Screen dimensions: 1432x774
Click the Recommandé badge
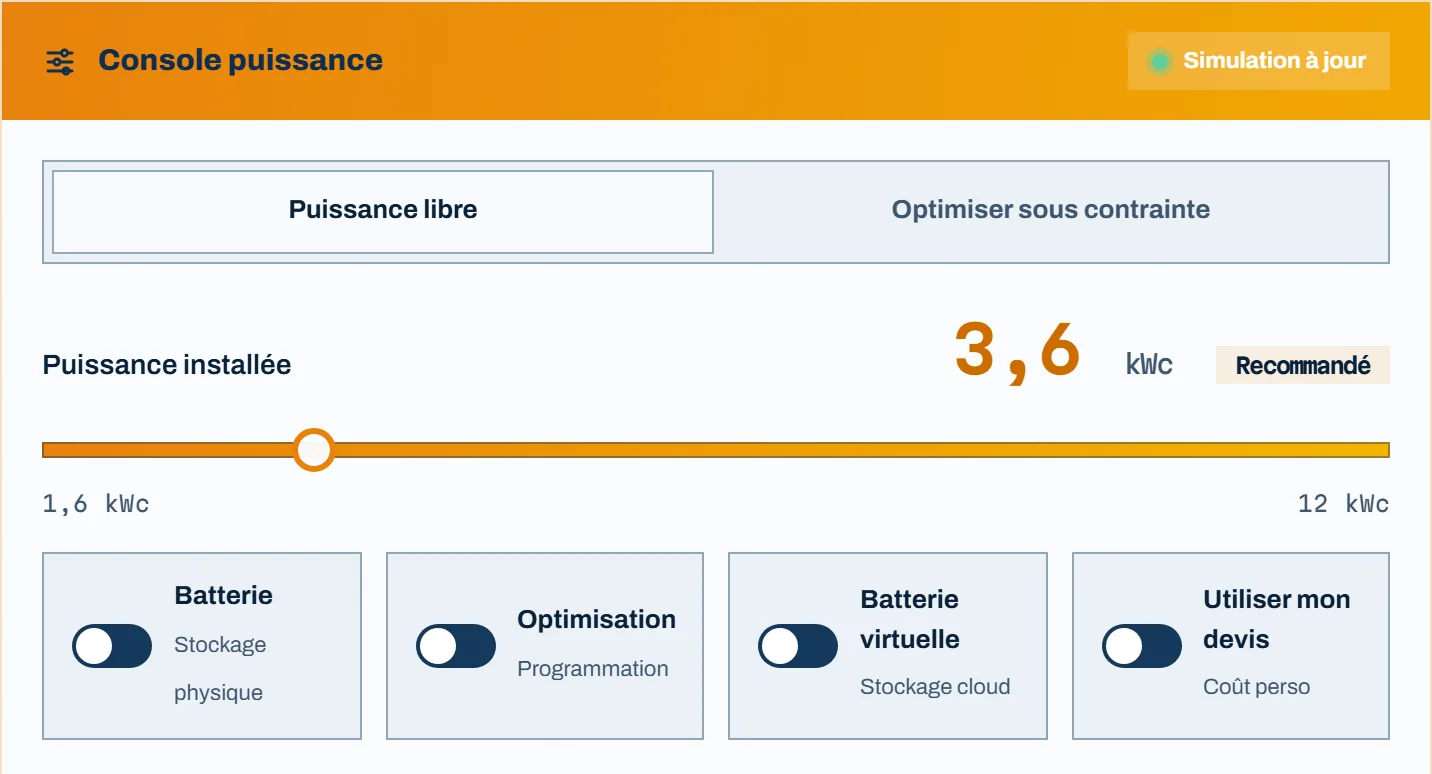coord(1303,365)
